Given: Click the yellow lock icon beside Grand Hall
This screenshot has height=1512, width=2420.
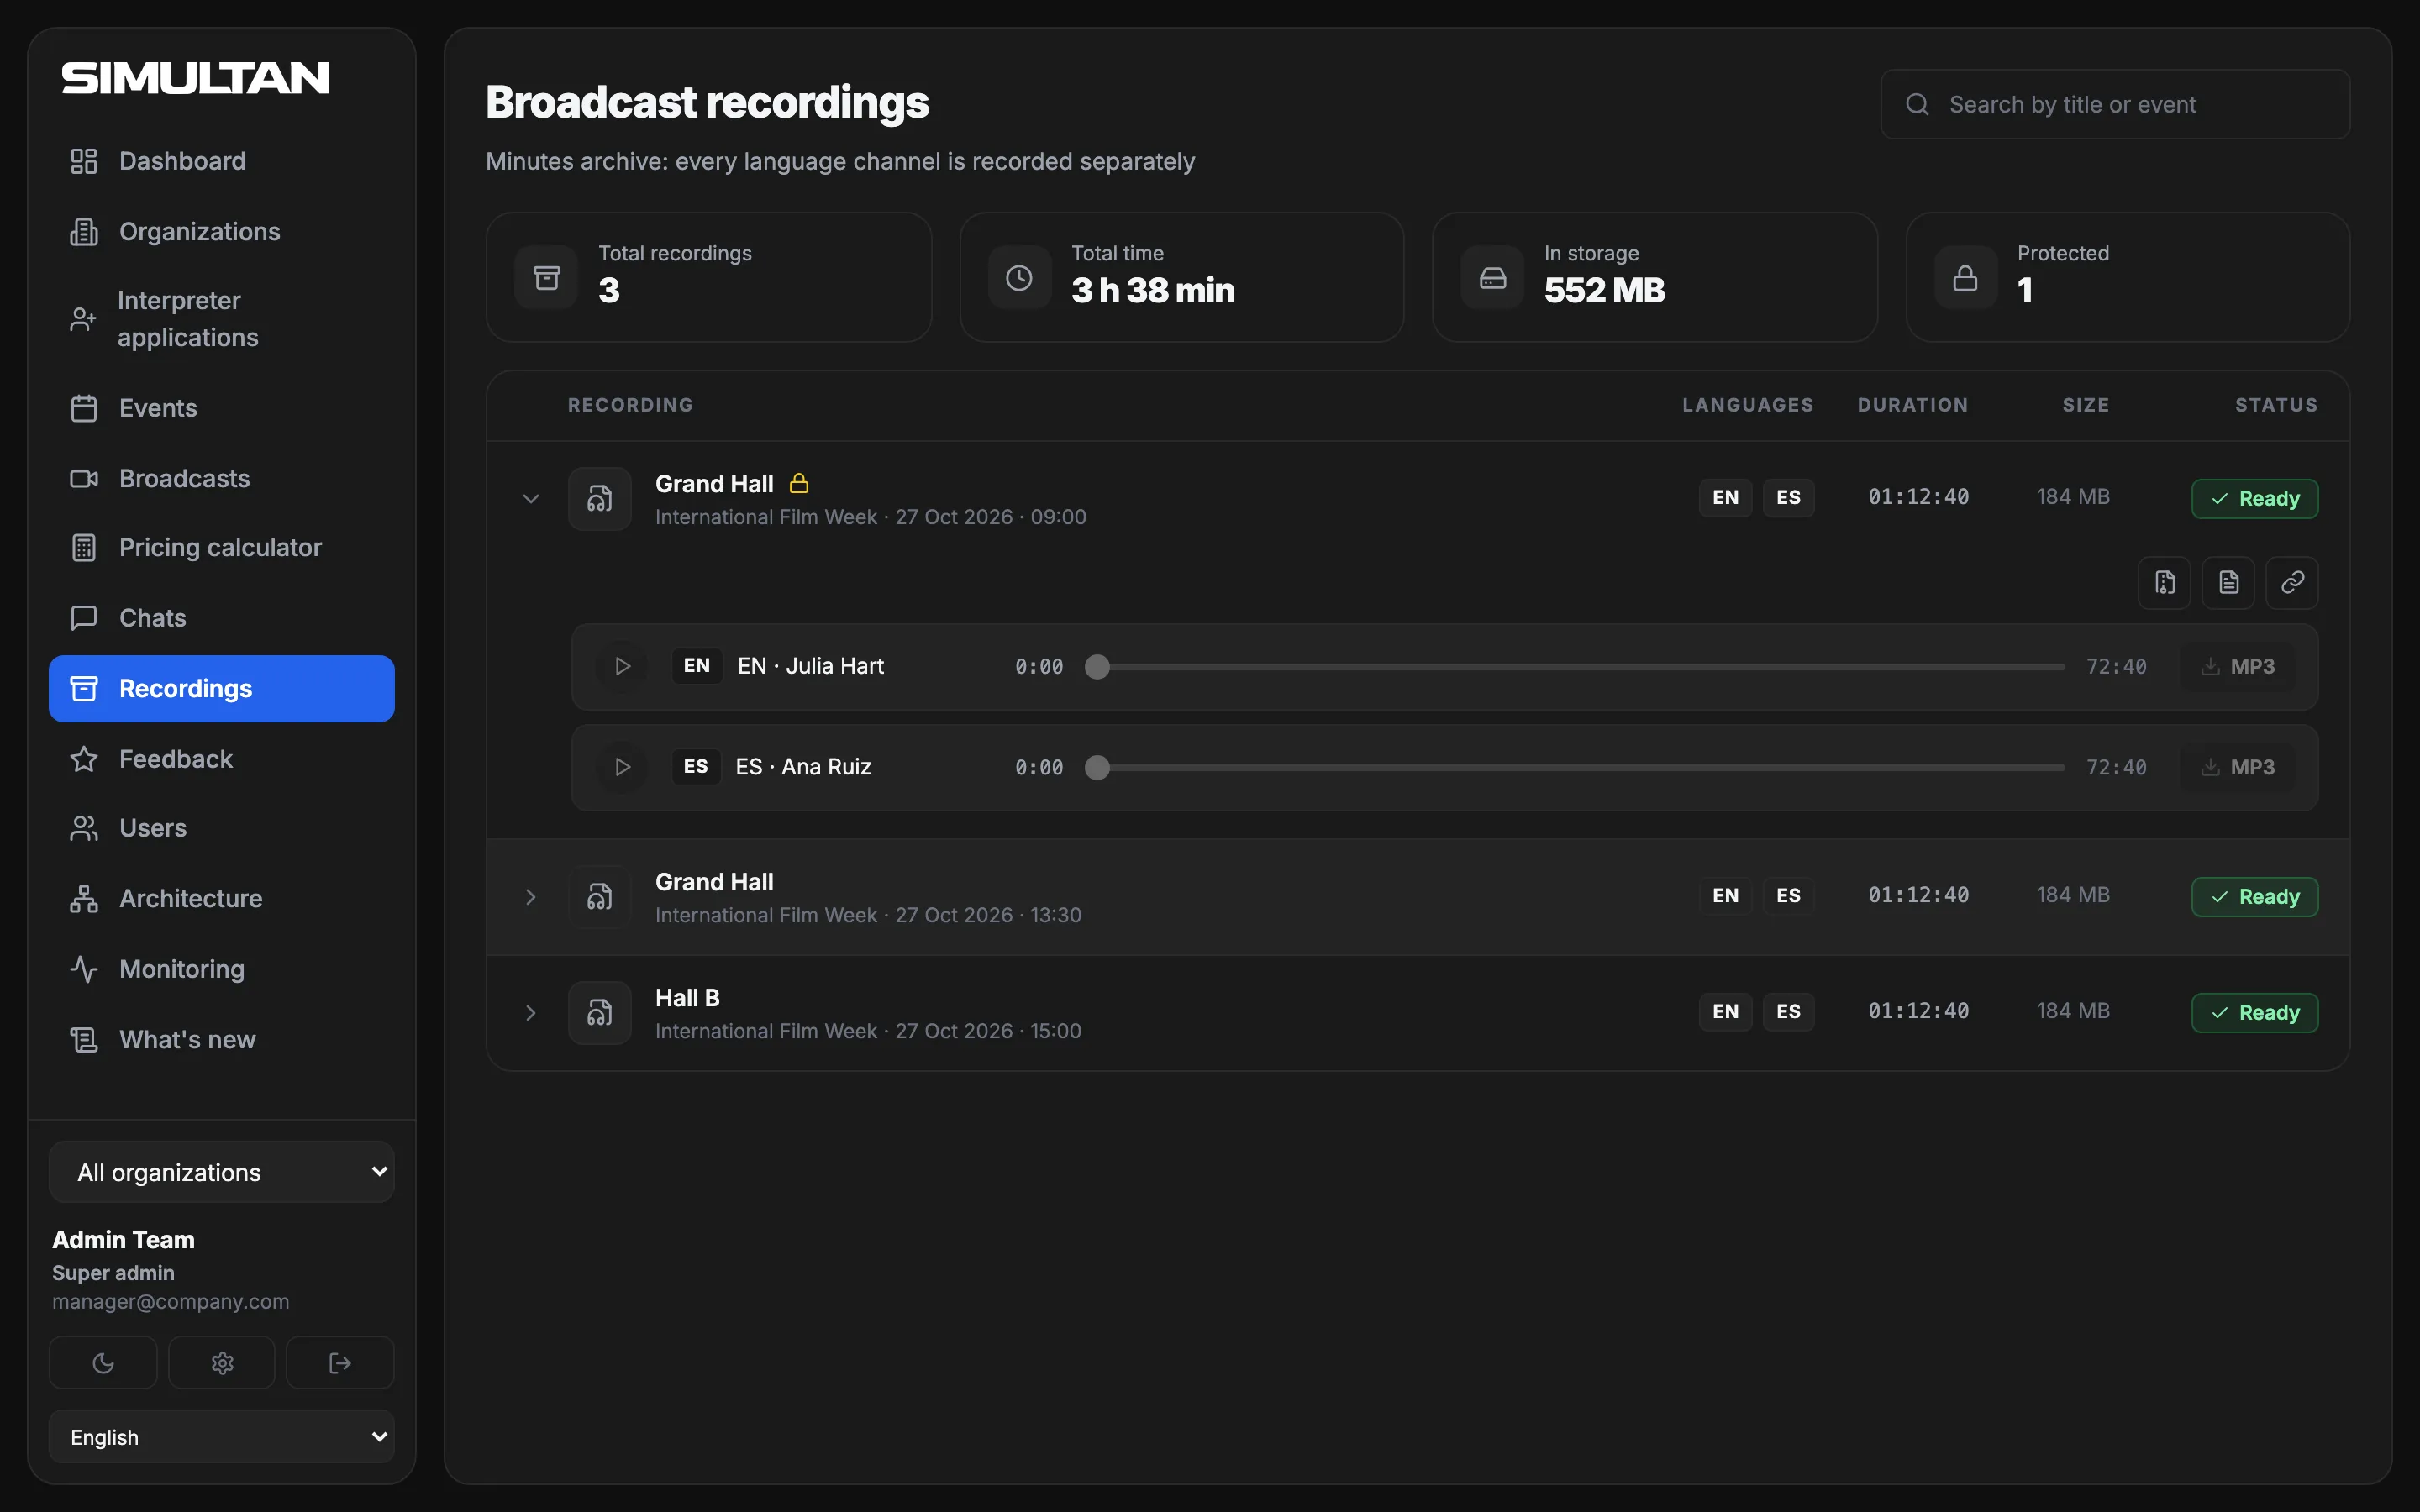Looking at the screenshot, I should [x=799, y=483].
